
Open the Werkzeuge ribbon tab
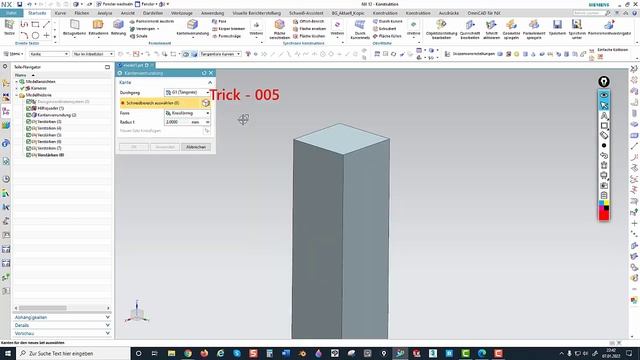click(x=182, y=13)
